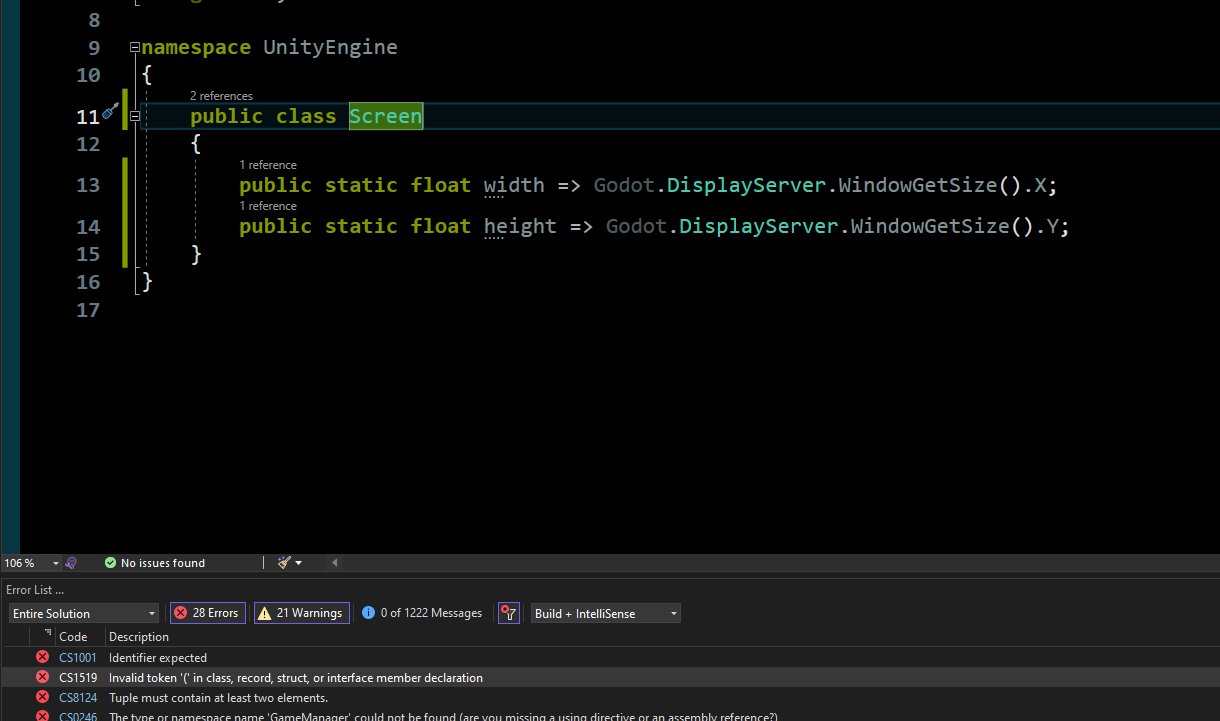Click the 2 references CodeLens above Screen class
The height and width of the screenshot is (721, 1220).
pos(221,96)
